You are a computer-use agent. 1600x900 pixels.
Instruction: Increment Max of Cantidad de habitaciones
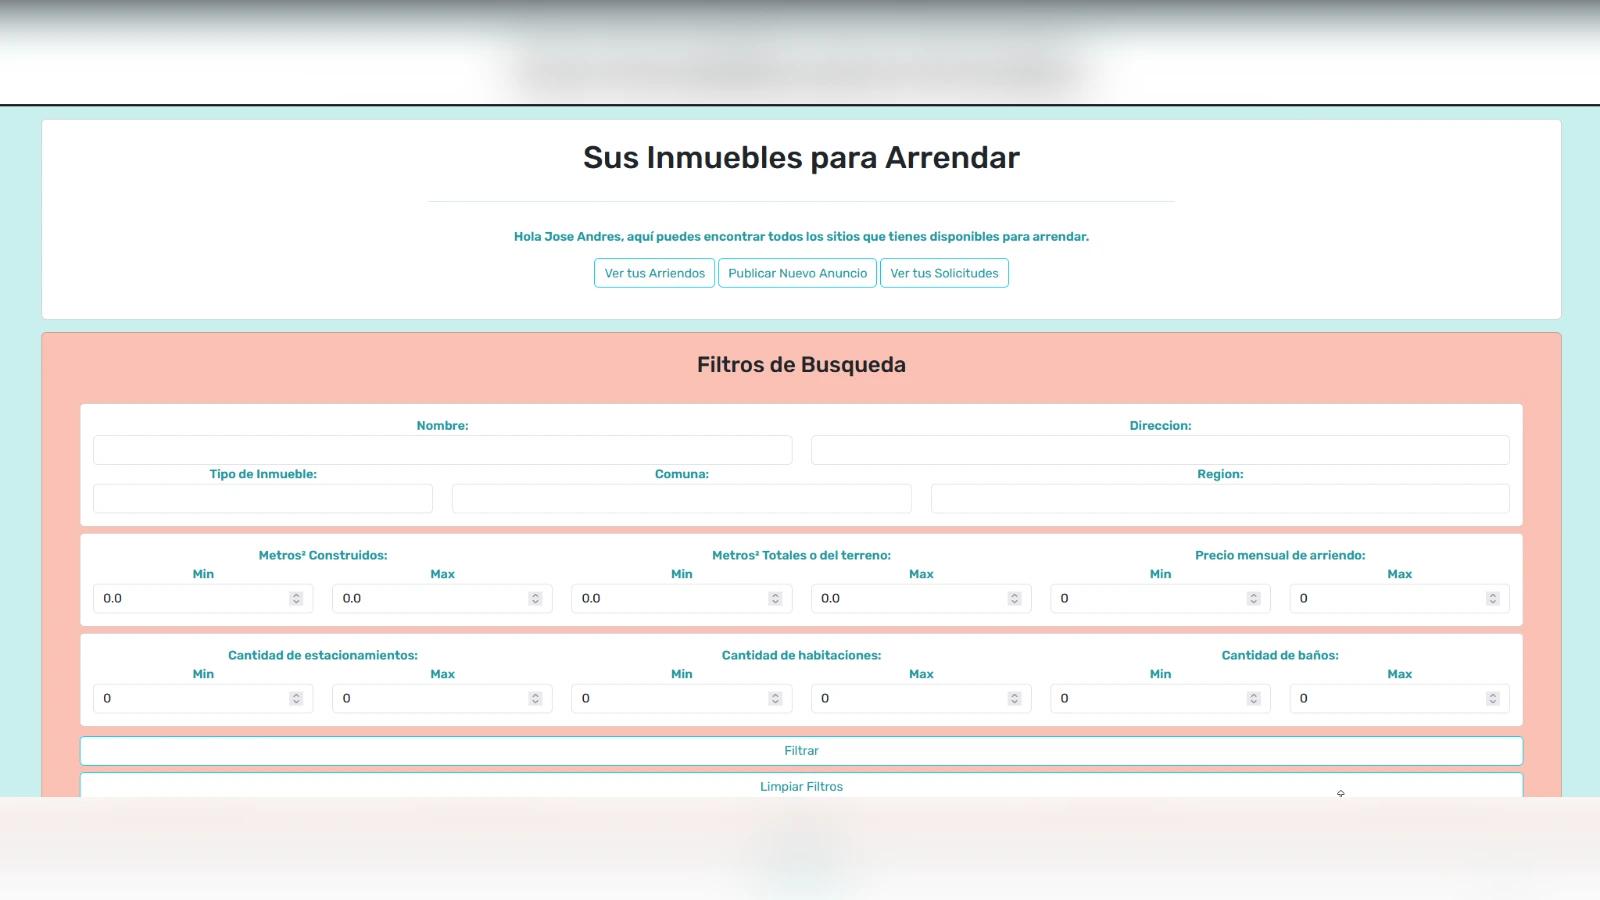pyautogui.click(x=1014, y=694)
